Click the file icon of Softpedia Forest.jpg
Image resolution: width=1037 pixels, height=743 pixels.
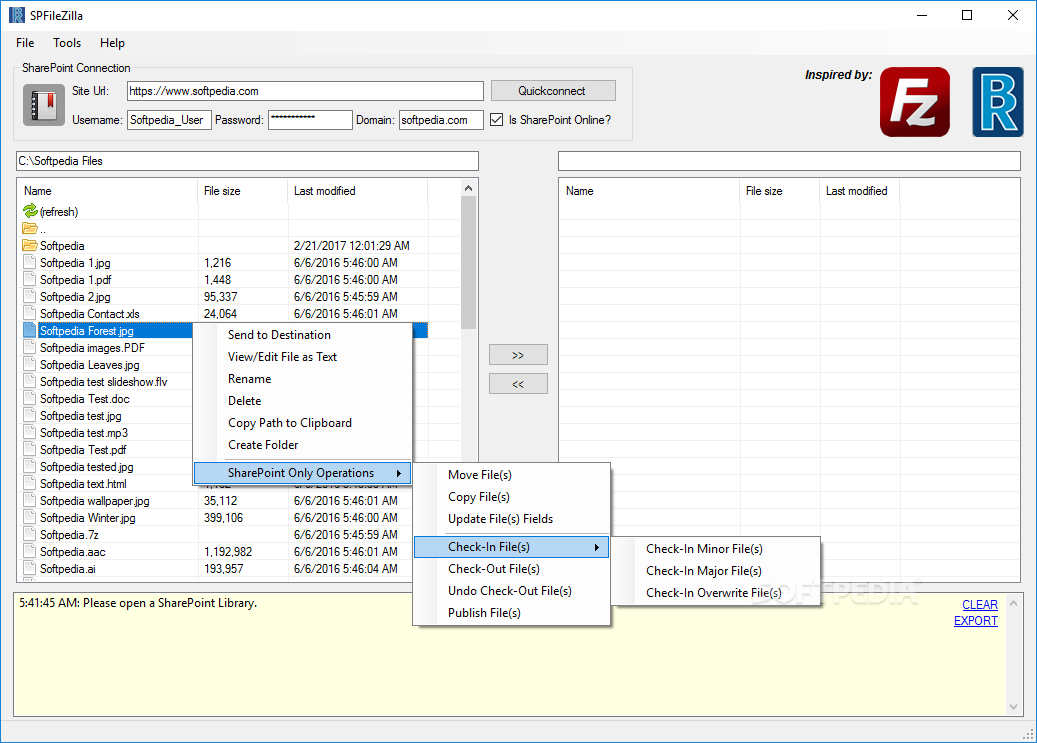coord(29,330)
